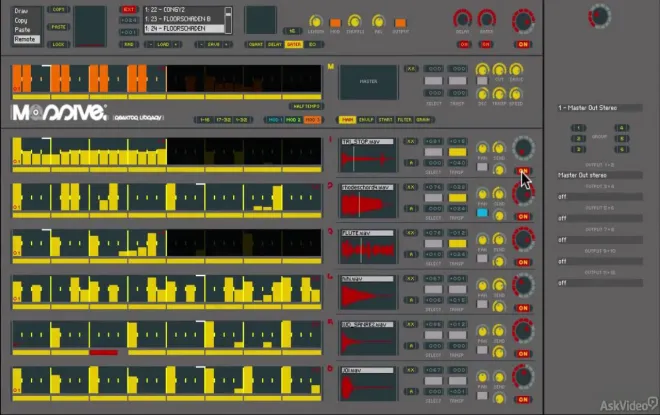Click the R button in FLUTE.wav row

(411, 254)
